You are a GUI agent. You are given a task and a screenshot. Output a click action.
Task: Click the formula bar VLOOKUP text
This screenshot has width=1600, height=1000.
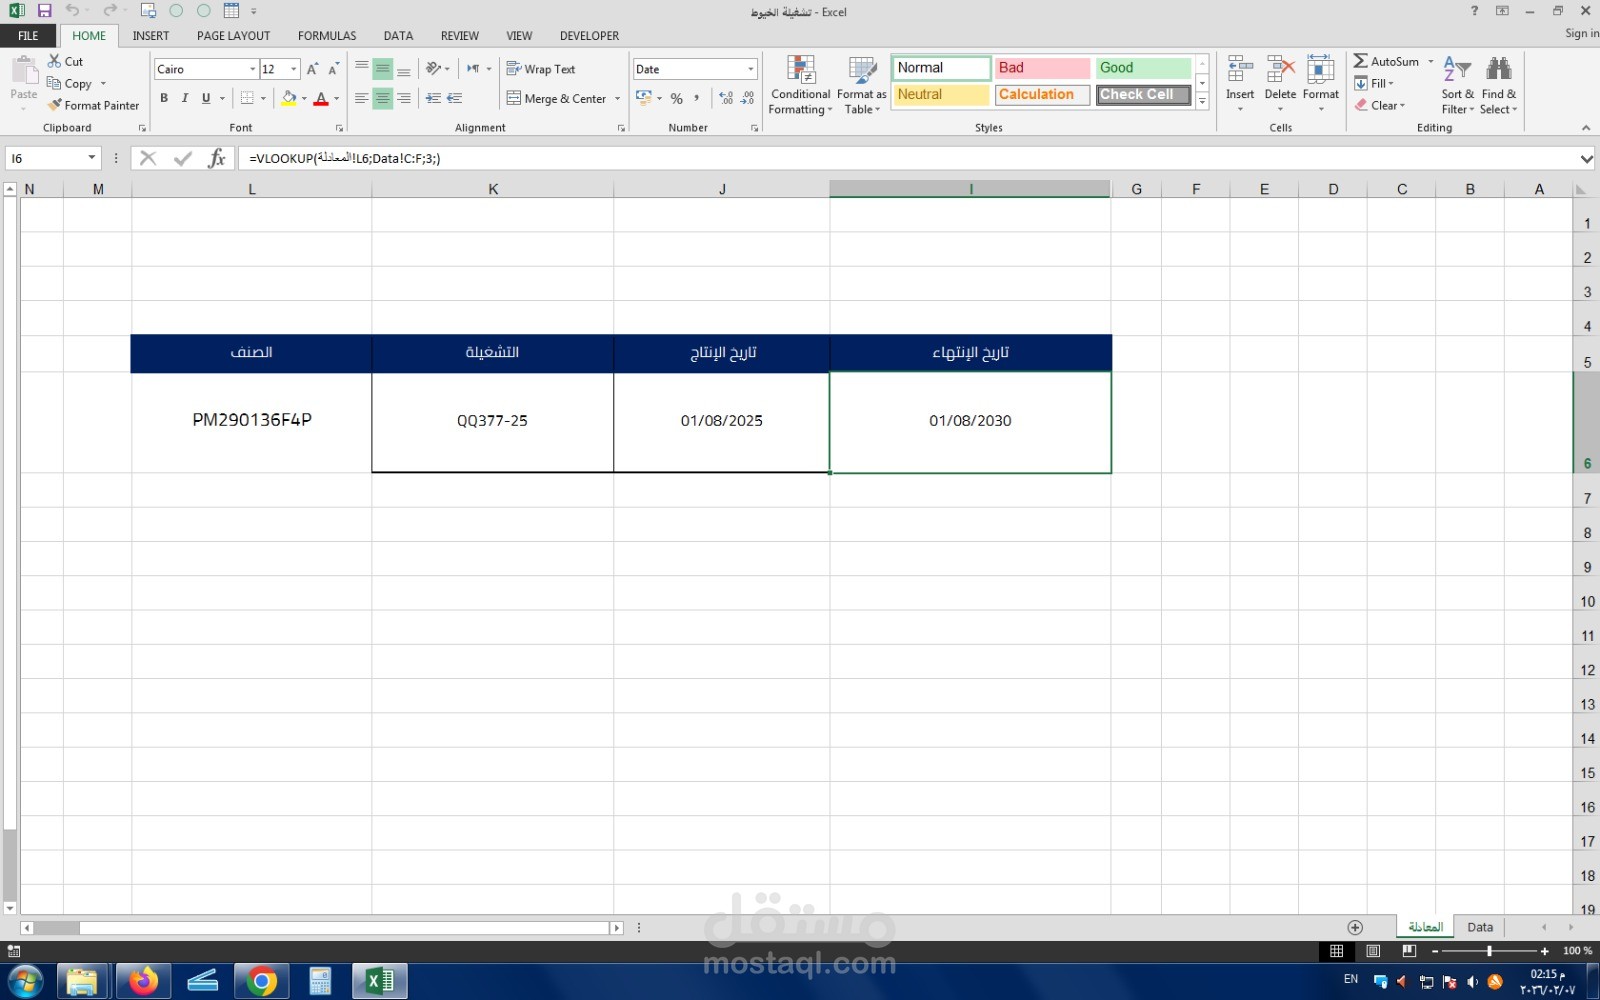[345, 158]
